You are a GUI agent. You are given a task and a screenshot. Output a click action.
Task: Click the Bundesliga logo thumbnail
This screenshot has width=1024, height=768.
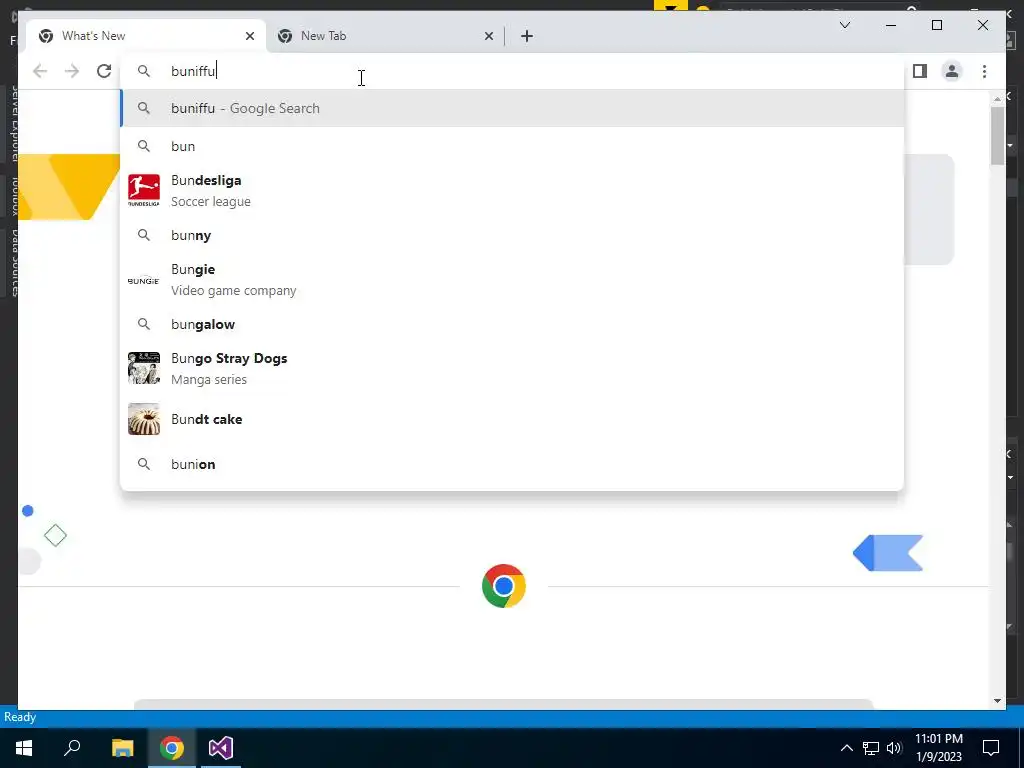coord(144,191)
